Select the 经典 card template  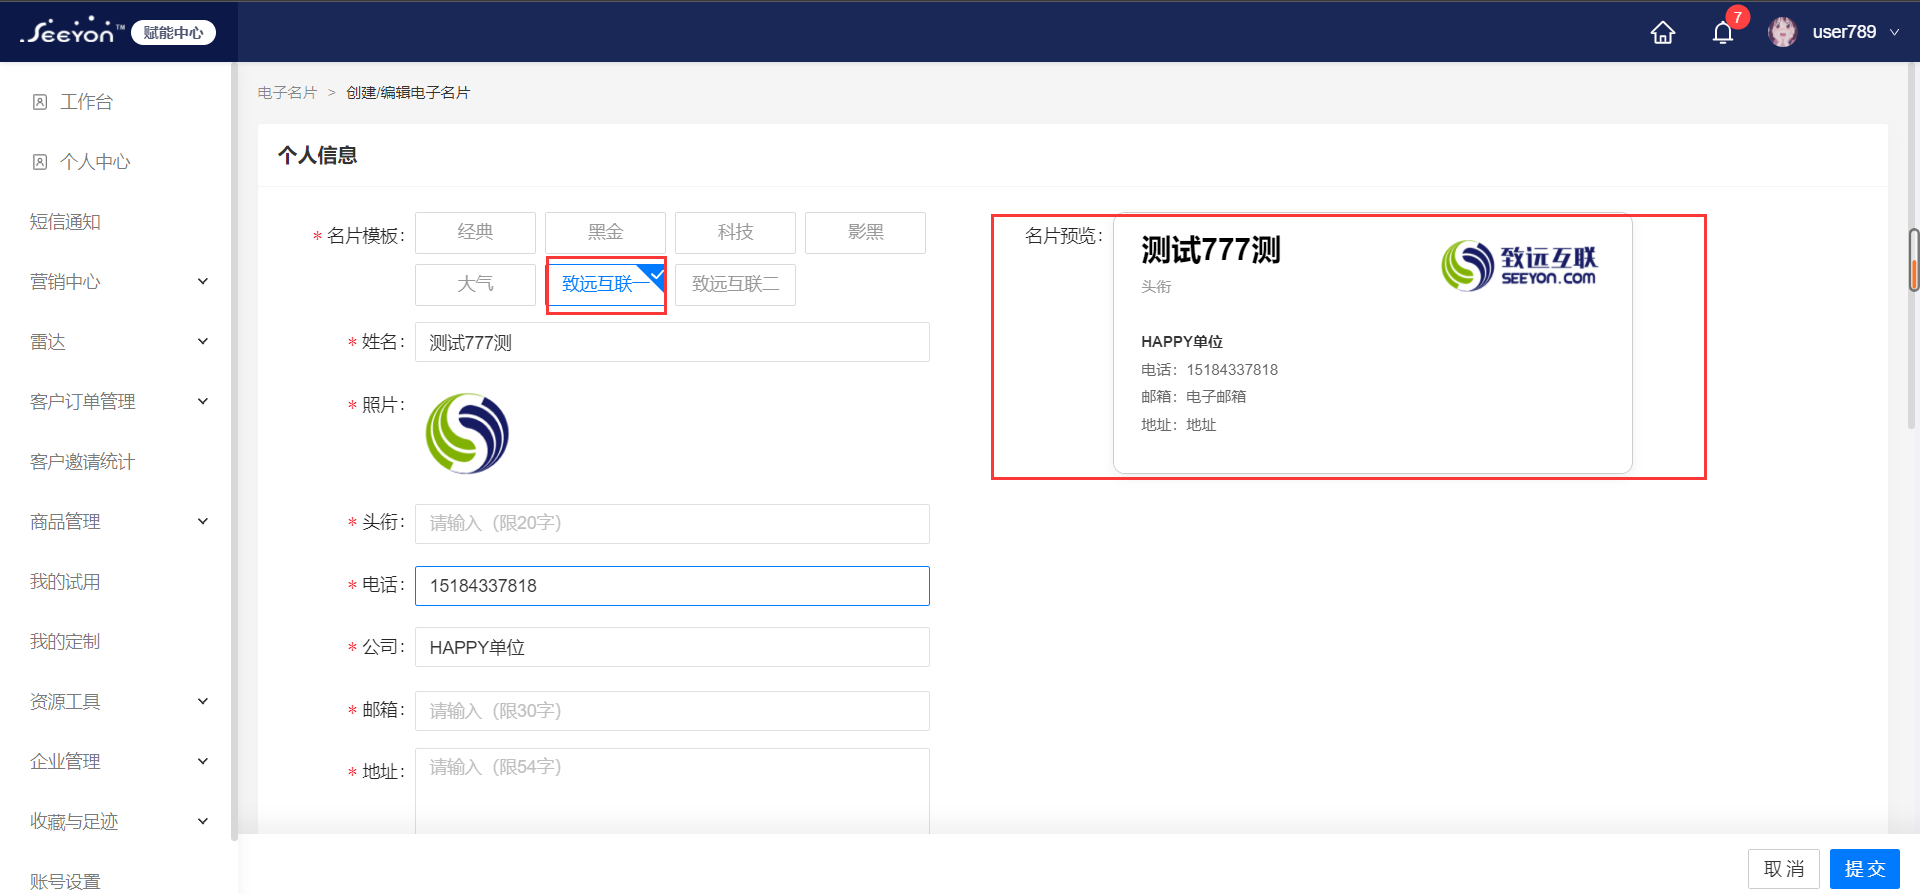click(x=475, y=232)
